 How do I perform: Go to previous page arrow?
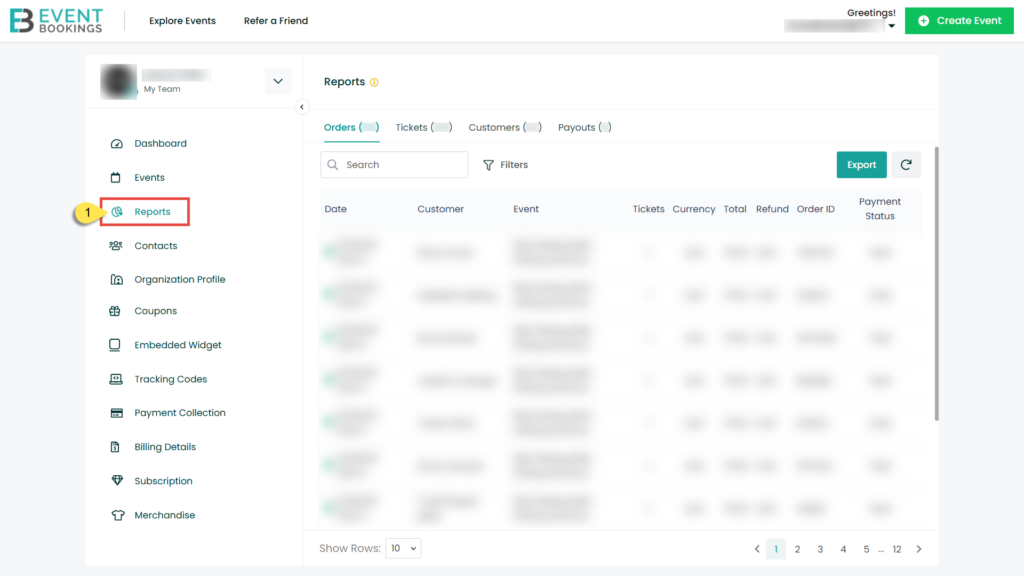(x=757, y=549)
